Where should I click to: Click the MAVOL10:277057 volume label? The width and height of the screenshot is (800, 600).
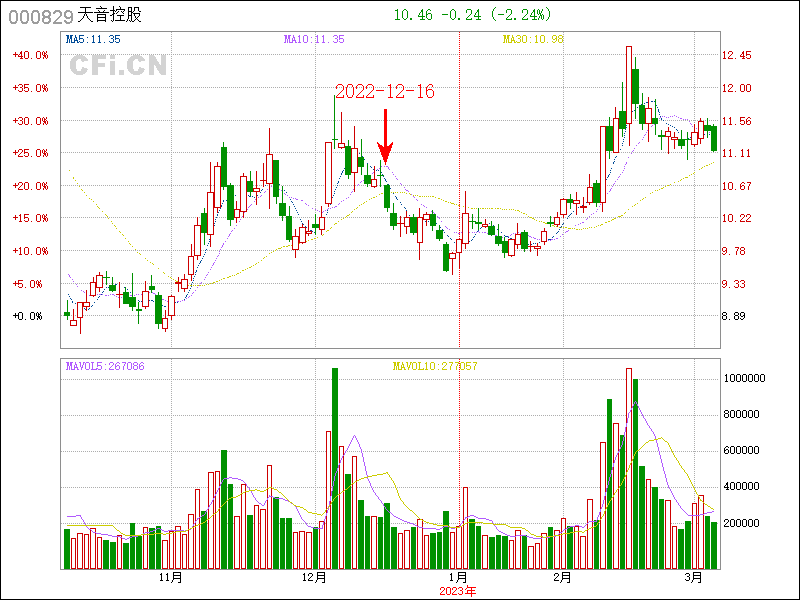(x=434, y=367)
